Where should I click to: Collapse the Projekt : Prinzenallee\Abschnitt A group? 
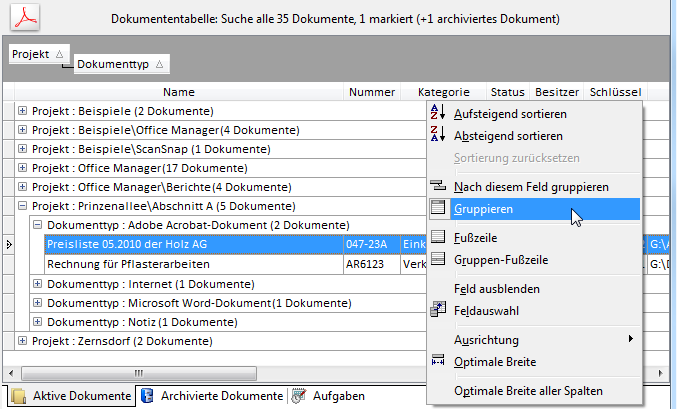coord(23,207)
